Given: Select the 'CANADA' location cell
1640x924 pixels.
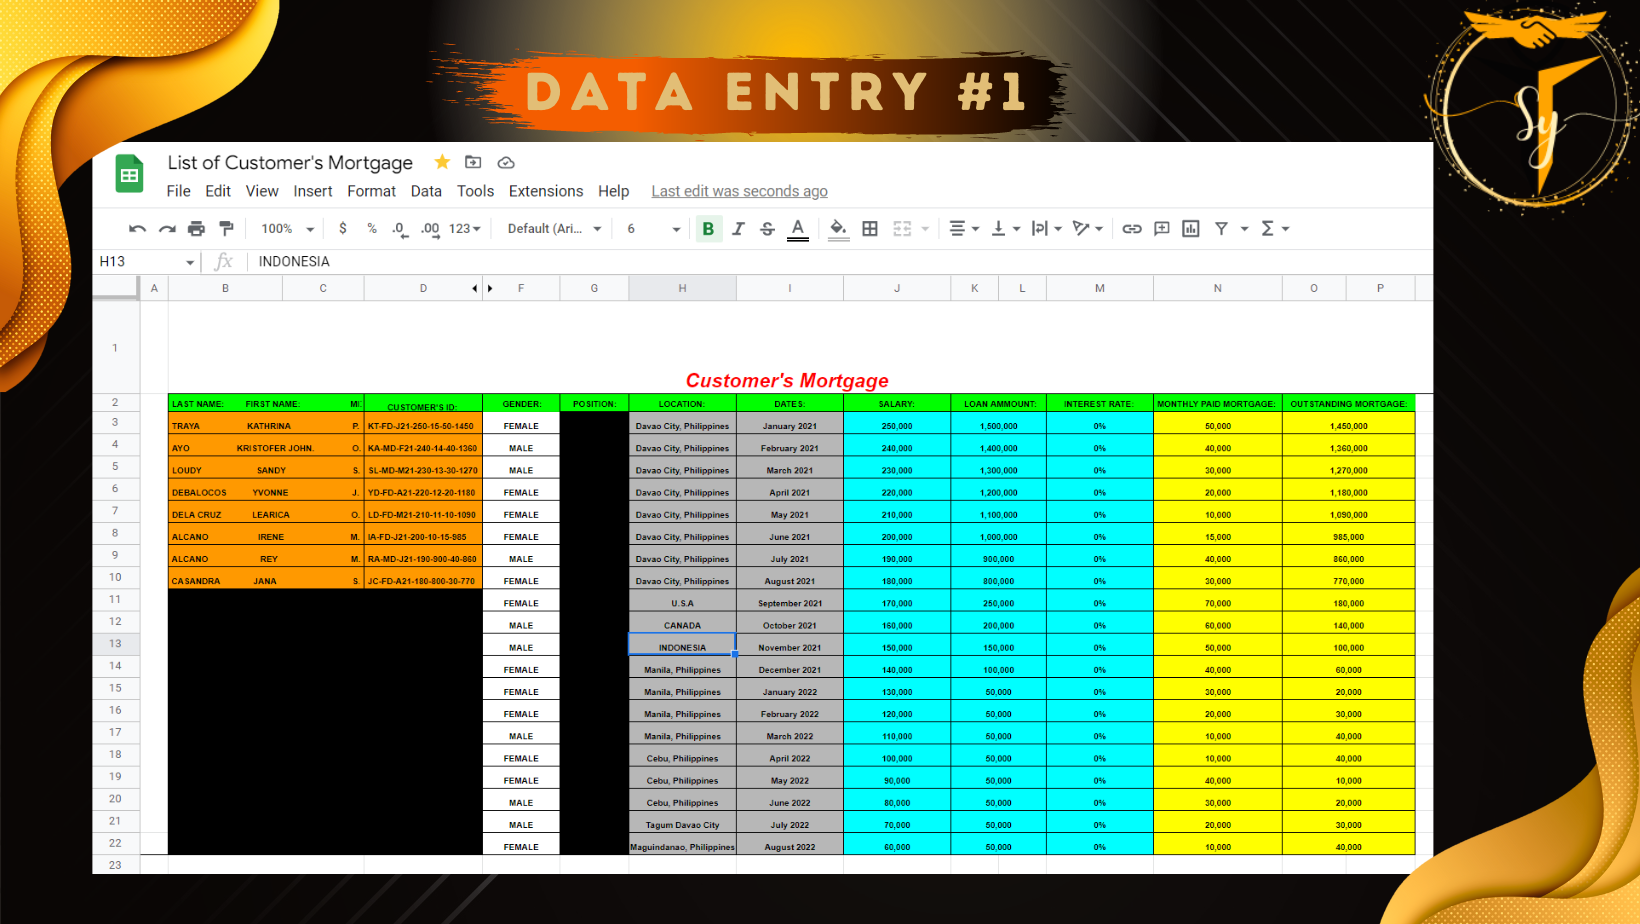Looking at the screenshot, I should (683, 622).
